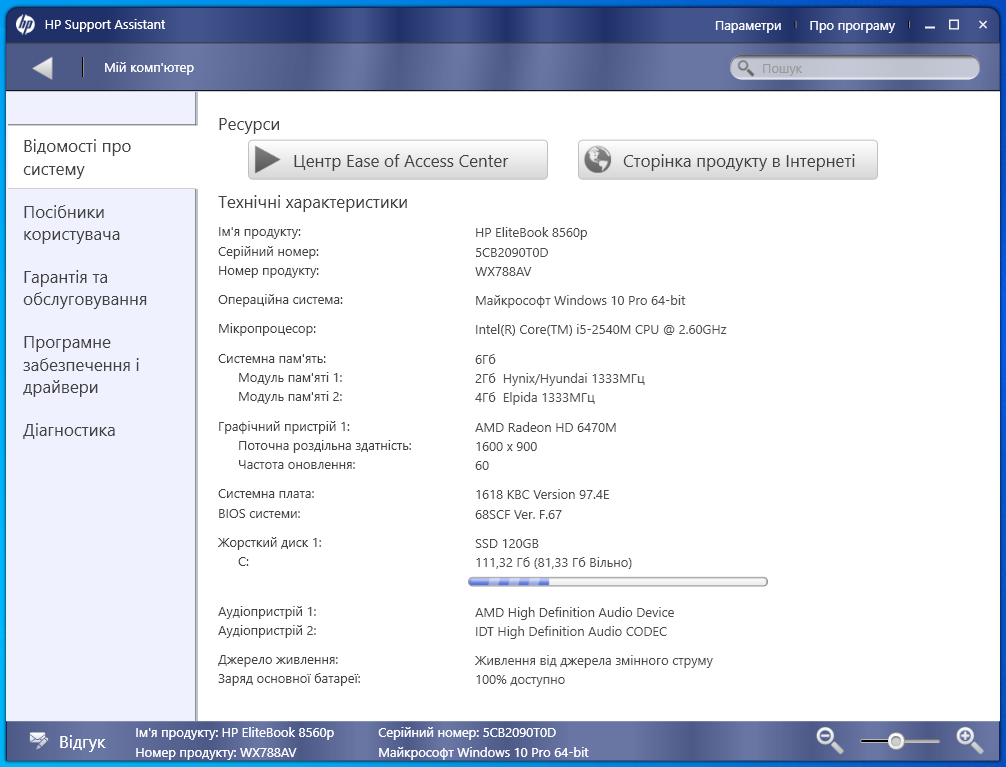Viewport: 1006px width, 767px height.
Task: Click the 4Гб Elpida 1333МГц module
Action: (534, 398)
